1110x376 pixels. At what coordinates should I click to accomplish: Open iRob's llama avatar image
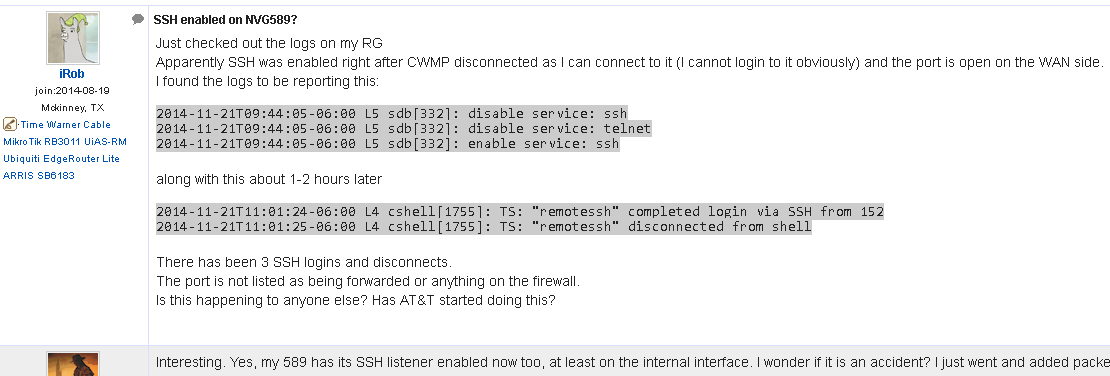[73, 38]
